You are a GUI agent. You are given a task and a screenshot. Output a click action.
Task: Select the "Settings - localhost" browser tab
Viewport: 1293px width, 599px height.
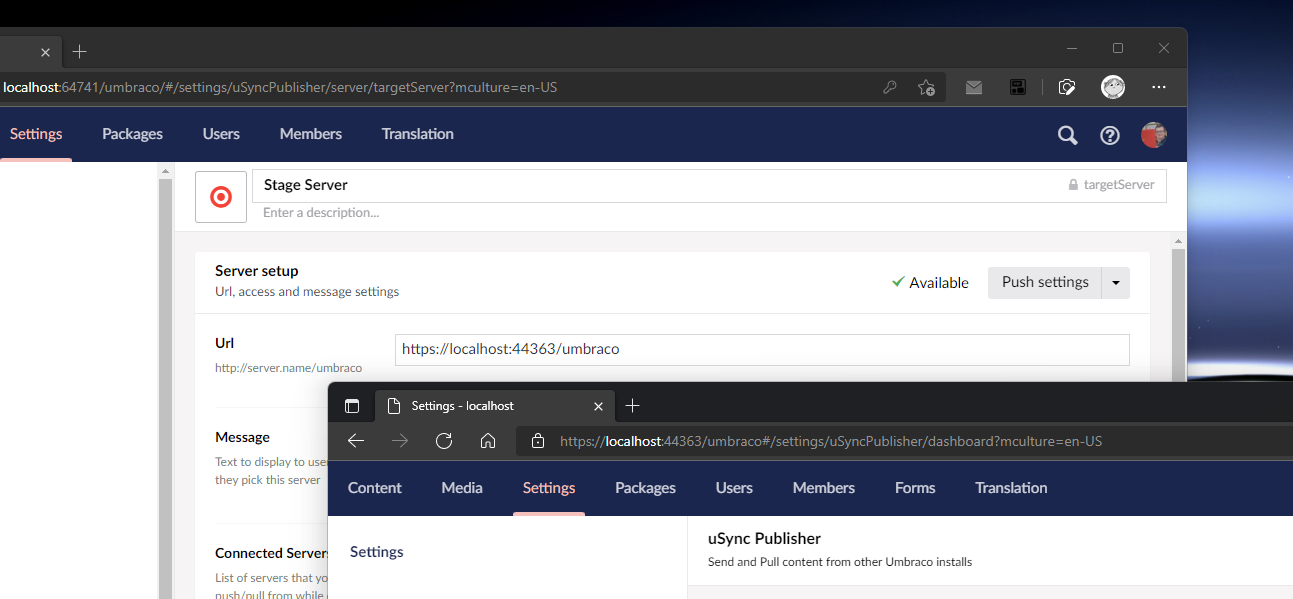pyautogui.click(x=495, y=406)
